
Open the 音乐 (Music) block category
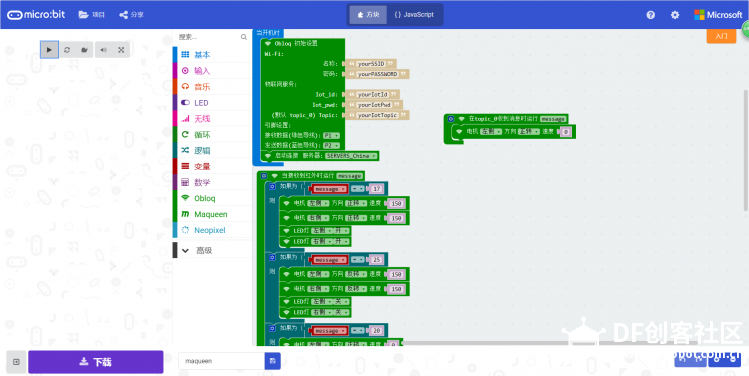point(212,86)
